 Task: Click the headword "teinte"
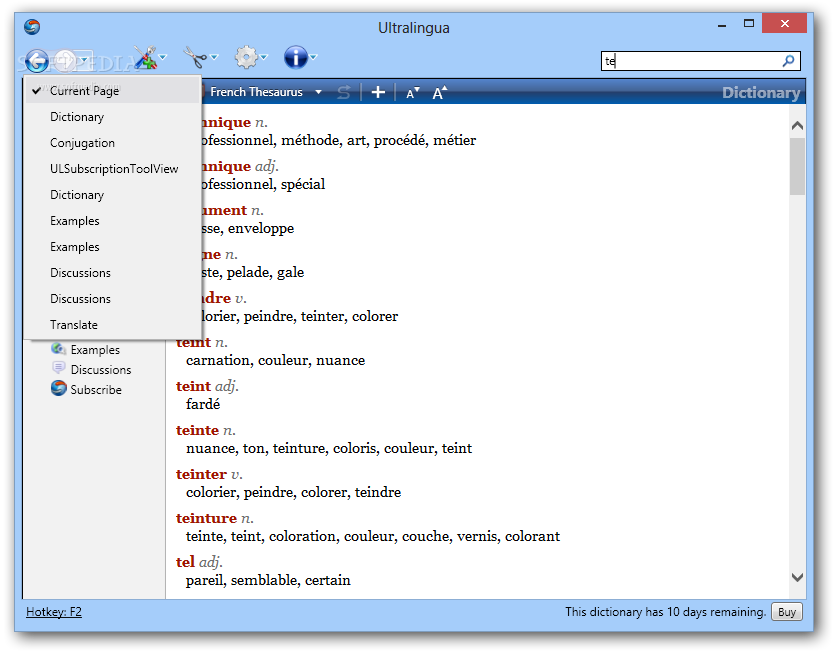coord(197,430)
